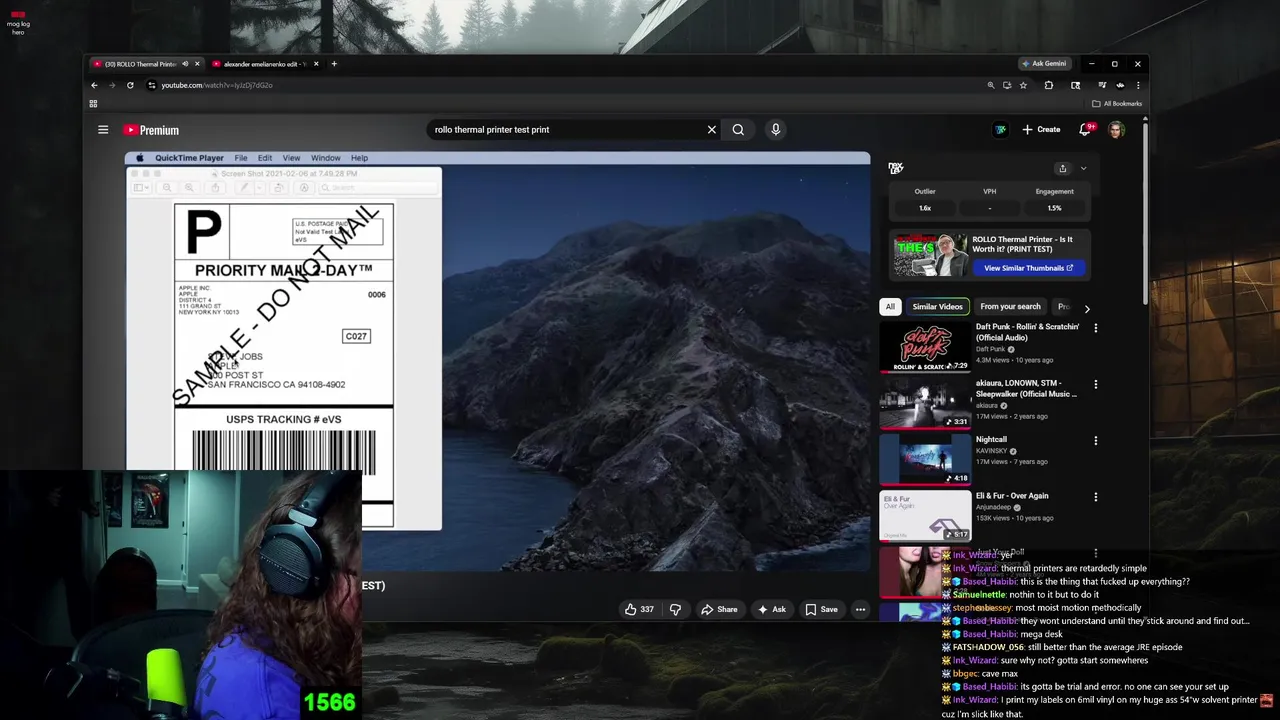Focus the YouTube search box
Screen dimensions: 1280x720
pyautogui.click(x=566, y=129)
